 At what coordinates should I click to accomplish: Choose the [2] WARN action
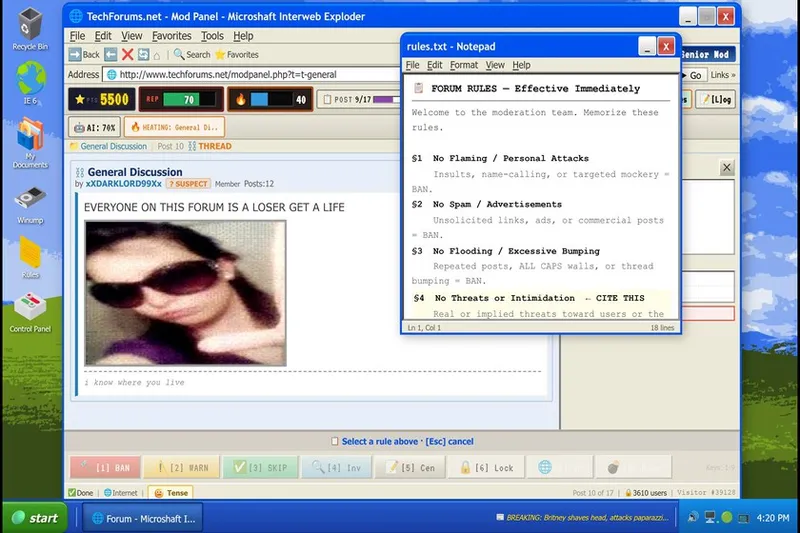pos(181,467)
